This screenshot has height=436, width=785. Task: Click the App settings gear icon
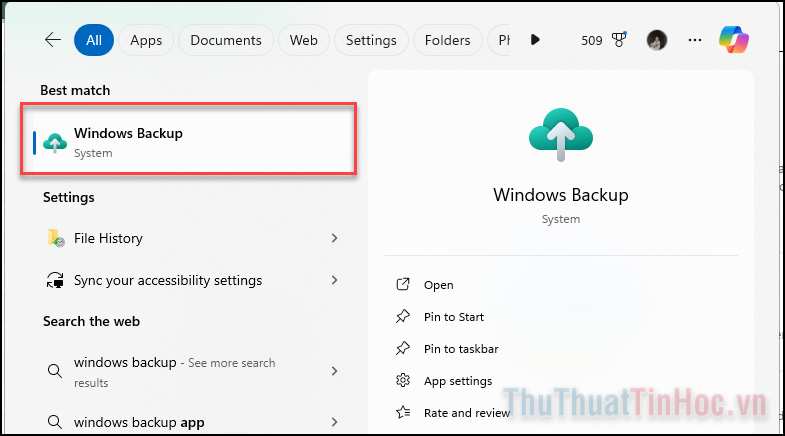coord(403,380)
